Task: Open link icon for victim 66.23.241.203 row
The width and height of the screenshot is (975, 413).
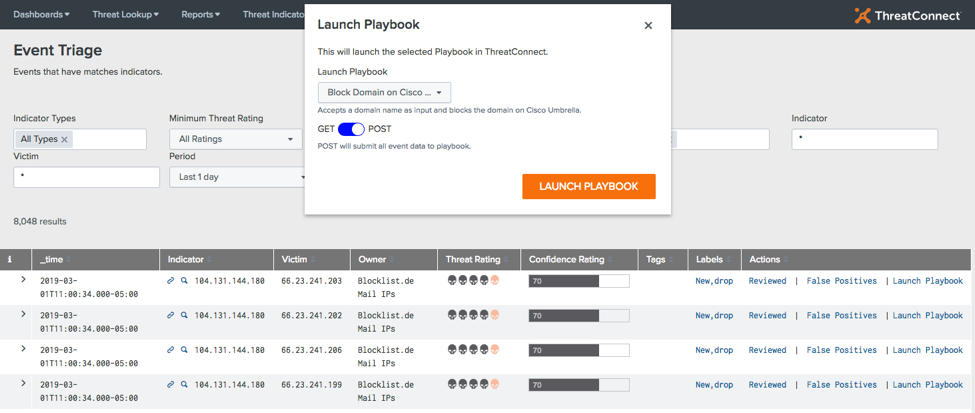Action: (x=170, y=281)
